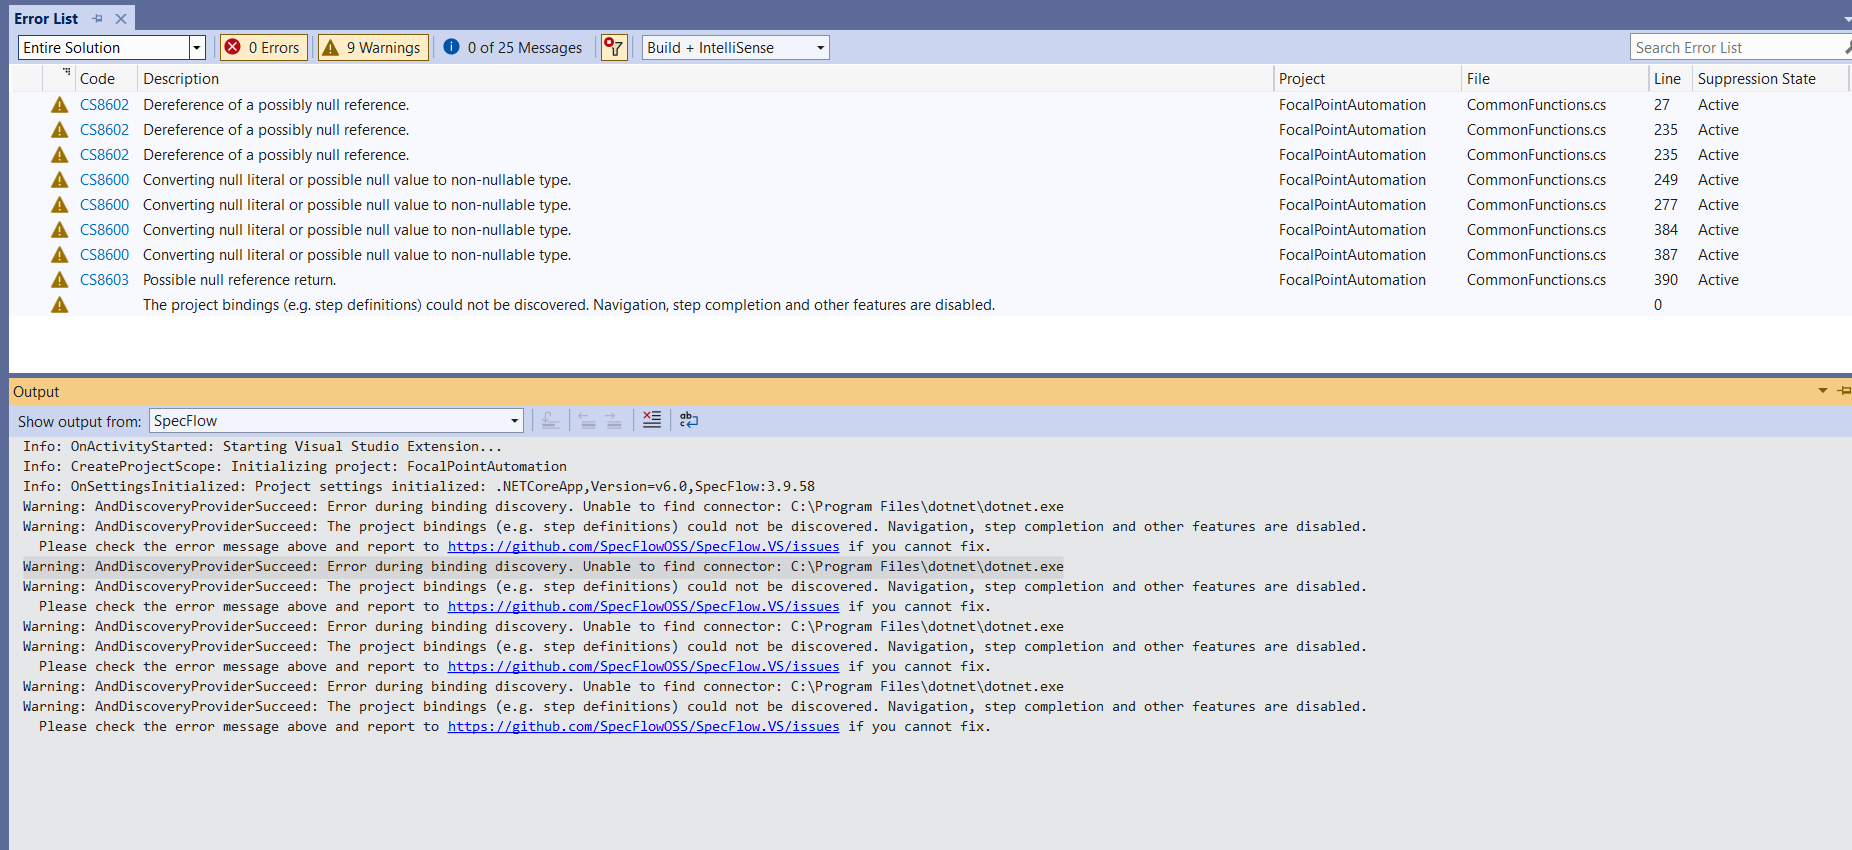Click Go to Previous Message output icon

click(588, 420)
